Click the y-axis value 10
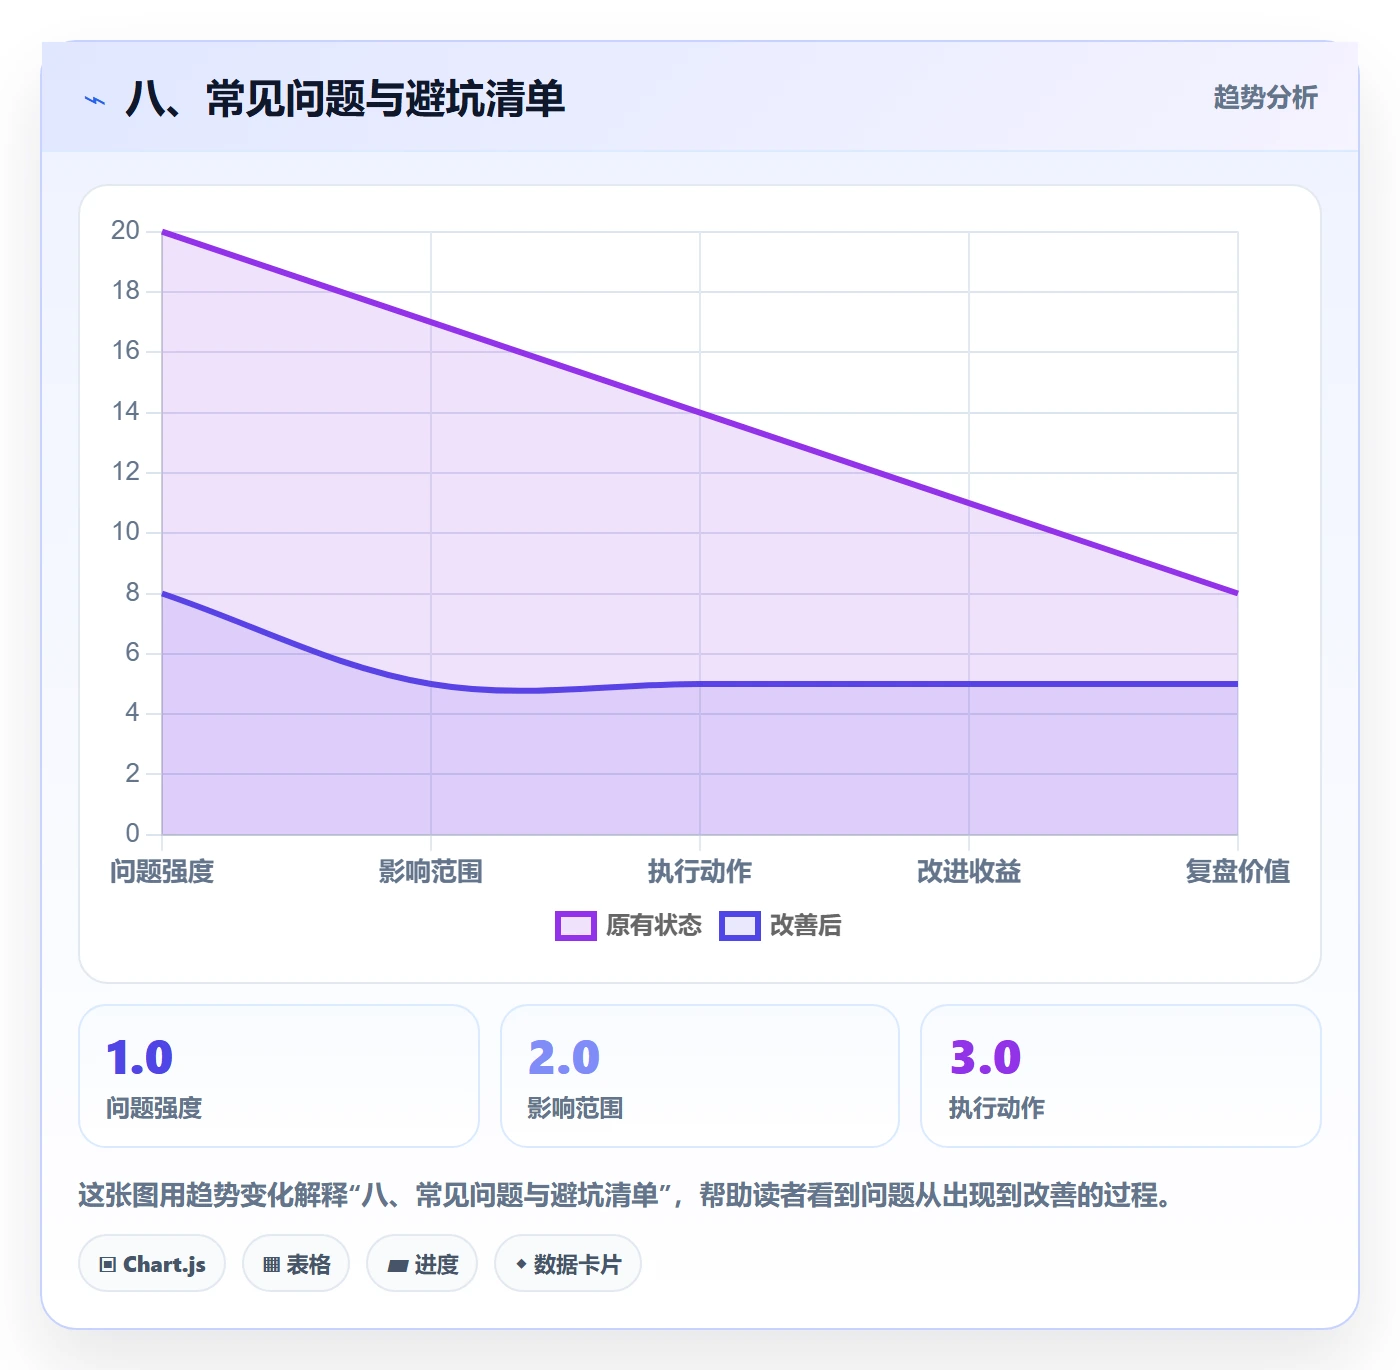This screenshot has height=1370, width=1400. [x=125, y=532]
